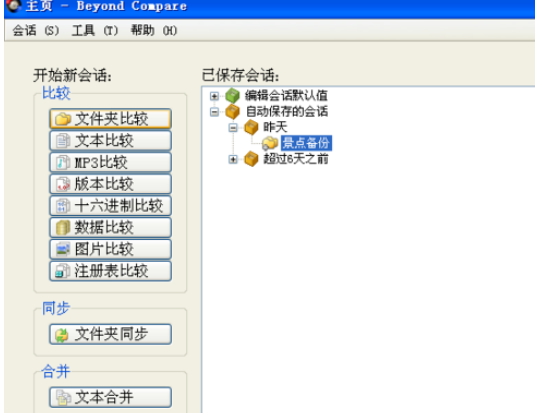The width and height of the screenshot is (535, 413).
Task: Collapse the 自动保存的会话 tree node
Action: pos(214,112)
